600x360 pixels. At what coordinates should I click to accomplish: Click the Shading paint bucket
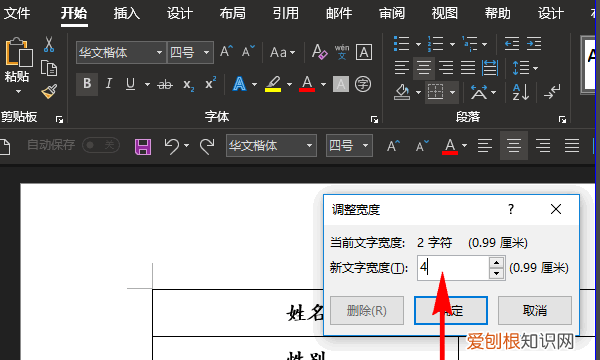click(x=402, y=92)
